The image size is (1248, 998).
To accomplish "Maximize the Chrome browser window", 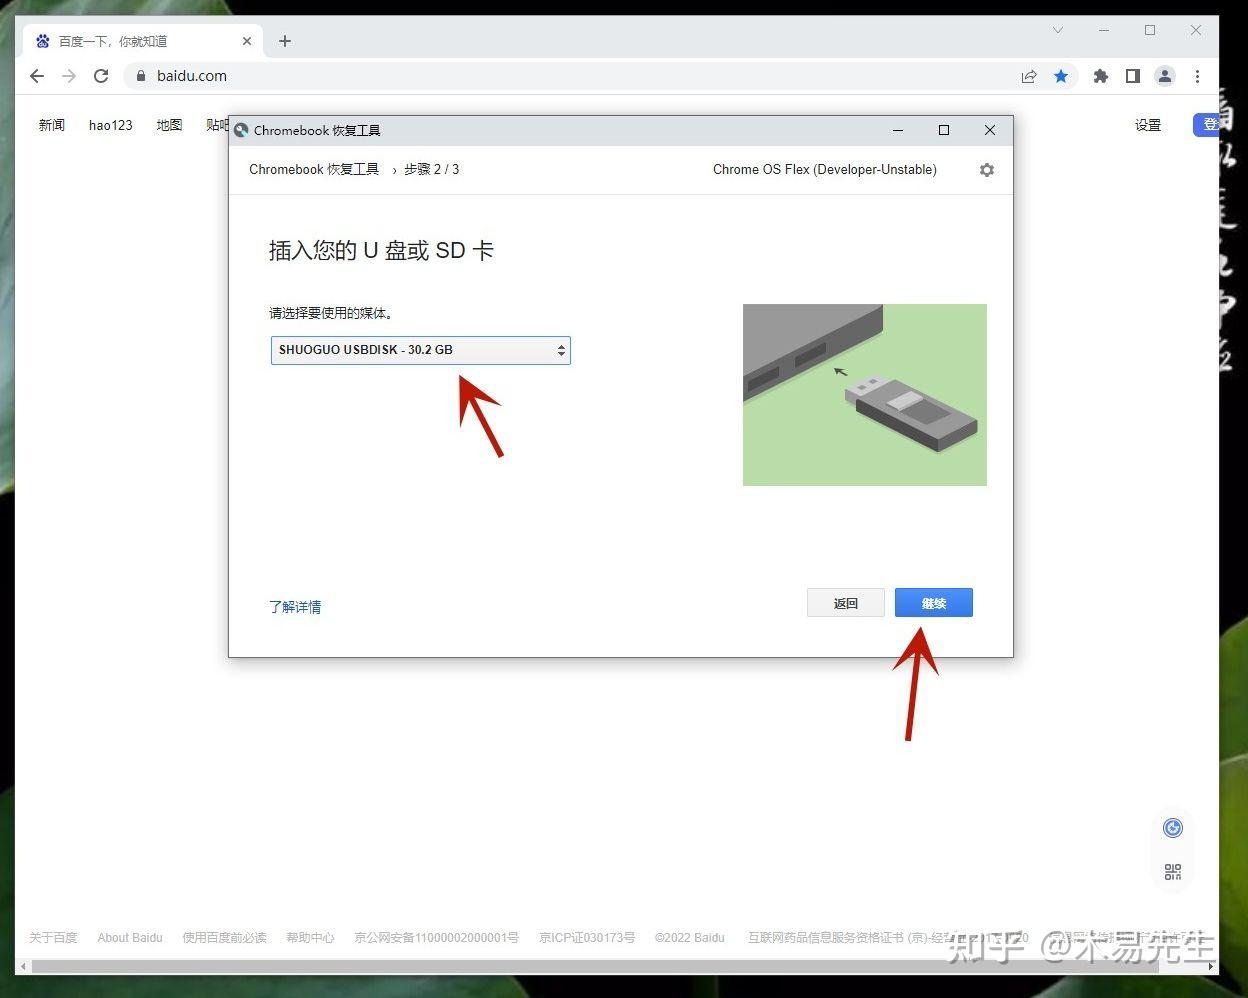I will point(1150,30).
